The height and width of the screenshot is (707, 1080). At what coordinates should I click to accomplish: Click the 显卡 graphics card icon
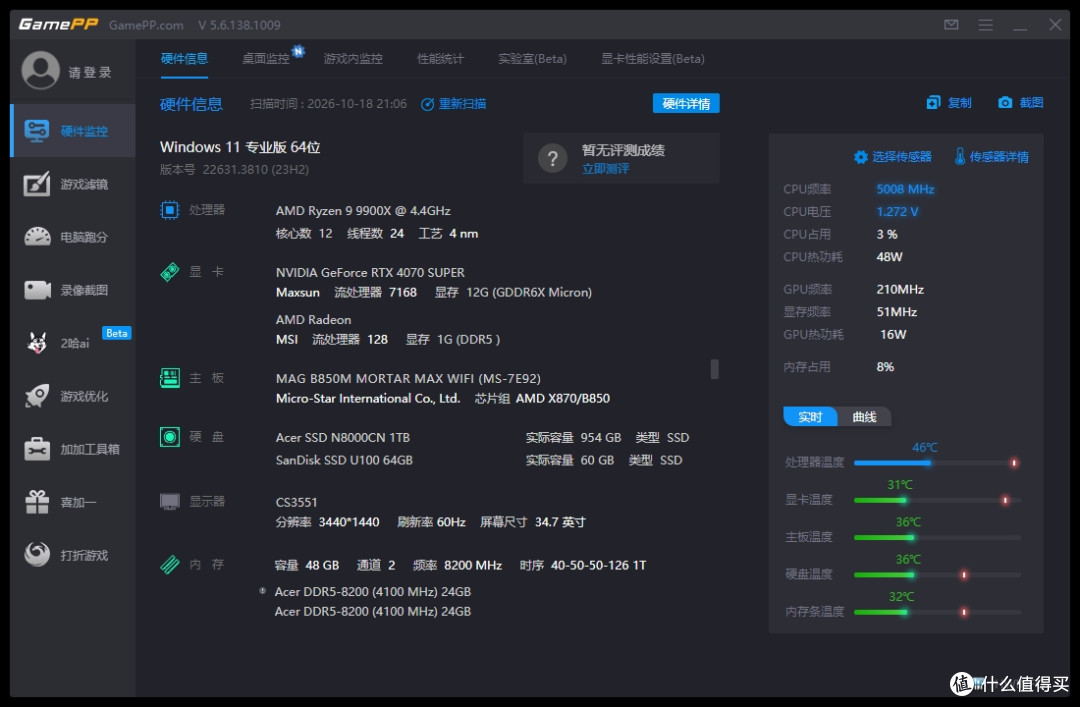point(169,271)
